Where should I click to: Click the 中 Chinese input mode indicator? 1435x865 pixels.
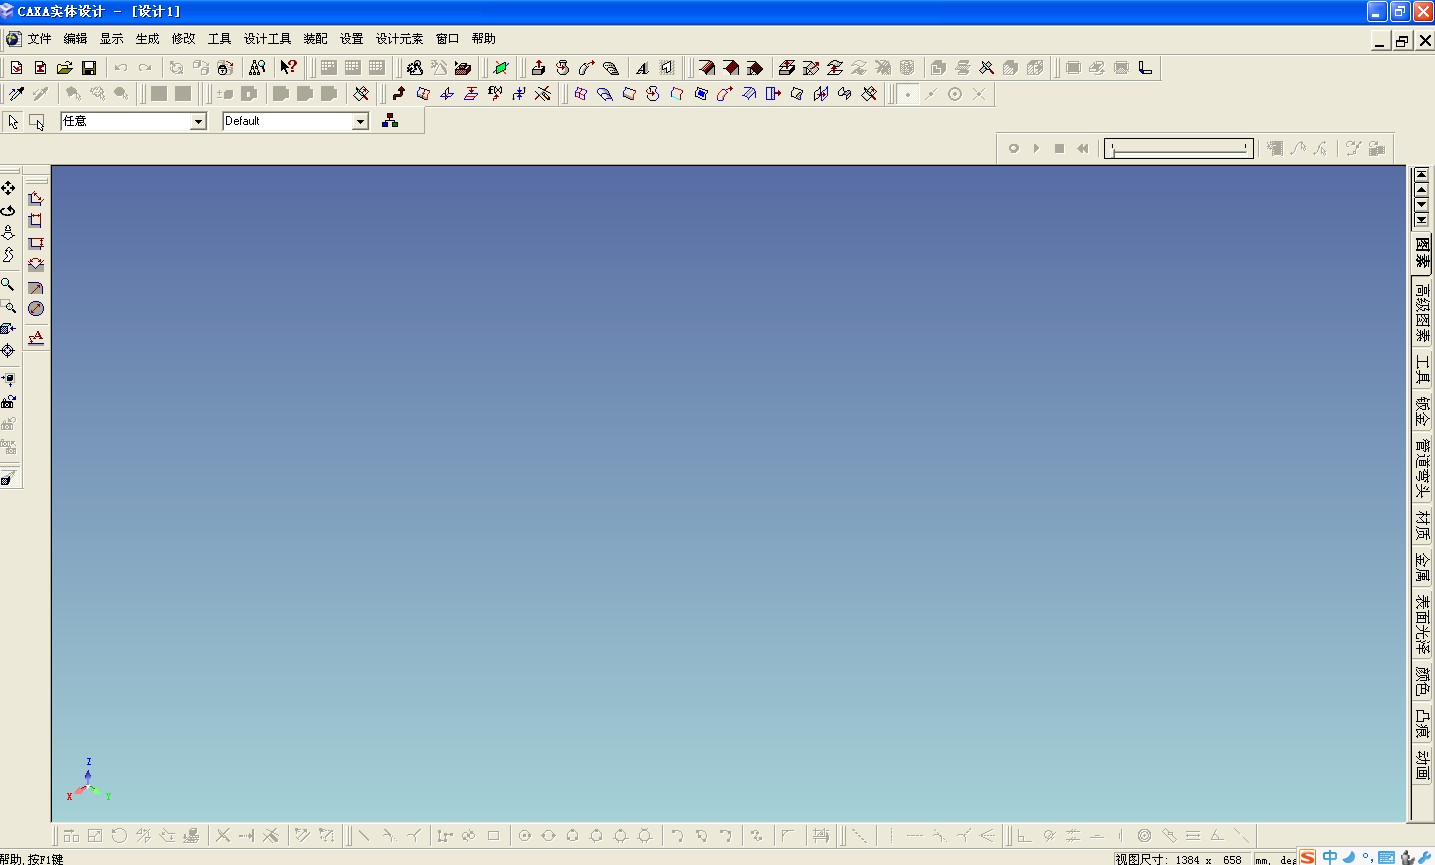(1329, 857)
